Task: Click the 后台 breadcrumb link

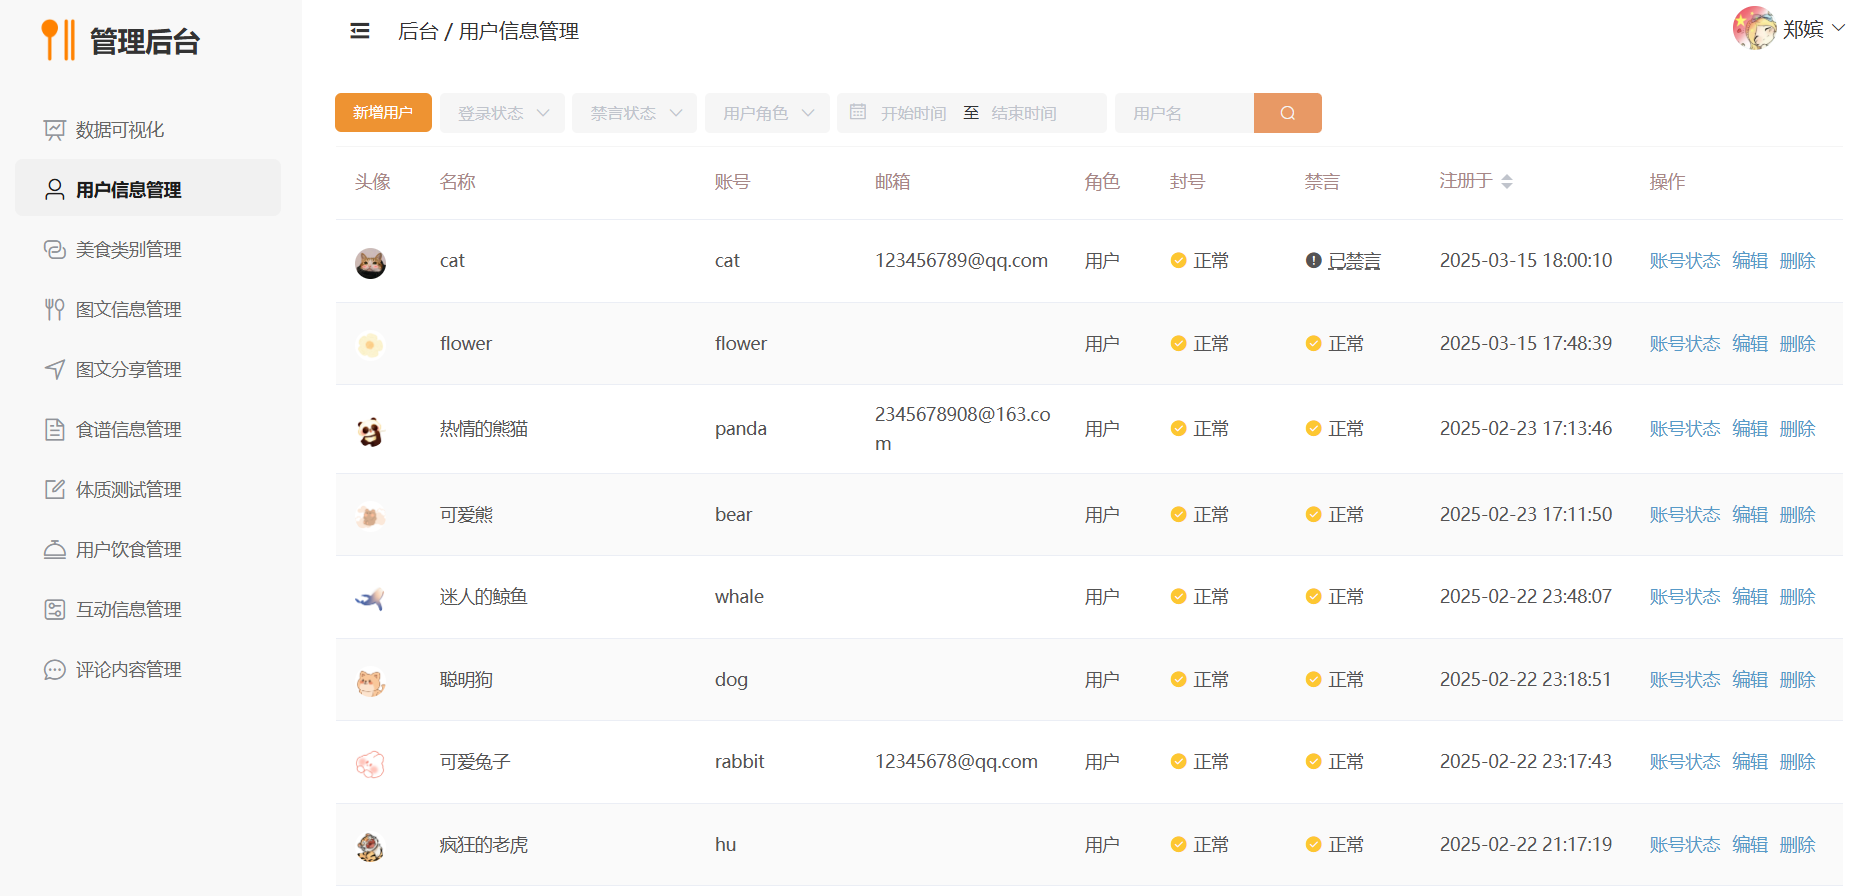Action: click(418, 31)
